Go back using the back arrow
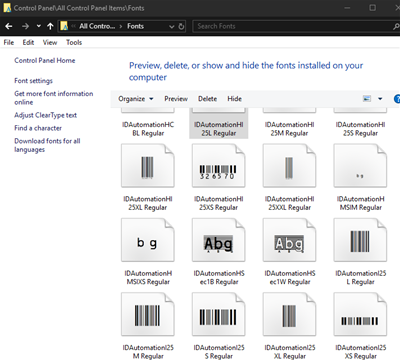The image size is (400, 360). pos(9,26)
